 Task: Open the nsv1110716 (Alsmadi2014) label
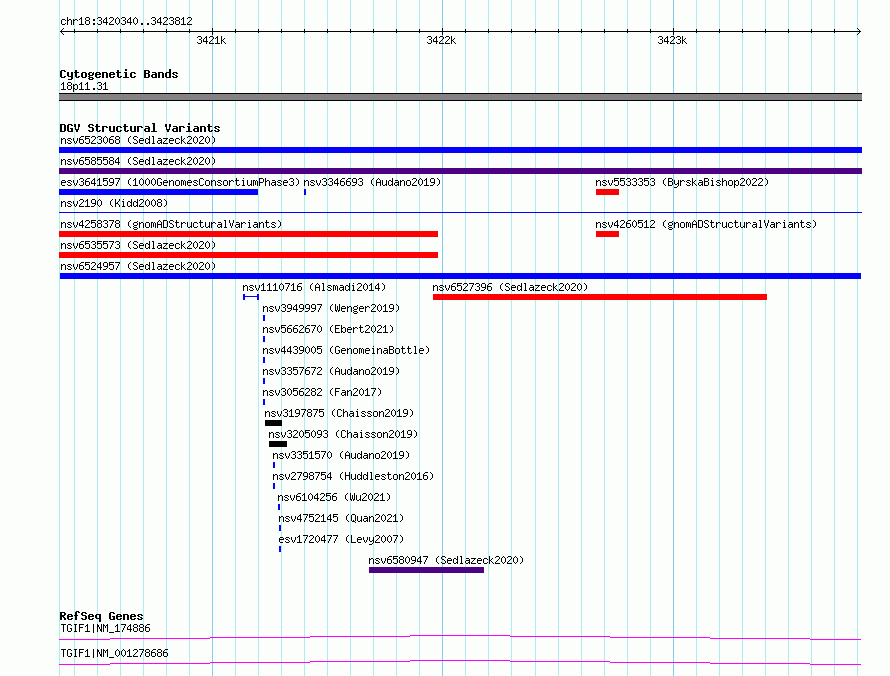tap(314, 287)
